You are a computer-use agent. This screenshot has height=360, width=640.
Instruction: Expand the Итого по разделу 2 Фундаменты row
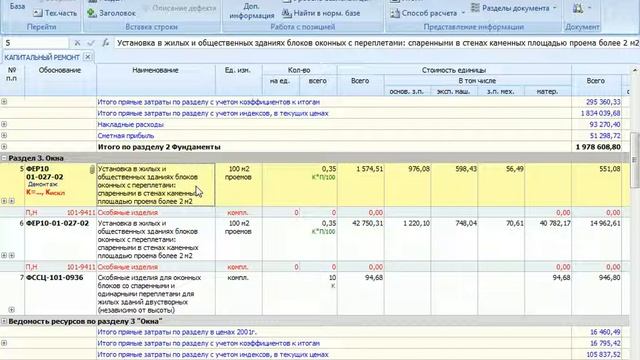(4, 146)
